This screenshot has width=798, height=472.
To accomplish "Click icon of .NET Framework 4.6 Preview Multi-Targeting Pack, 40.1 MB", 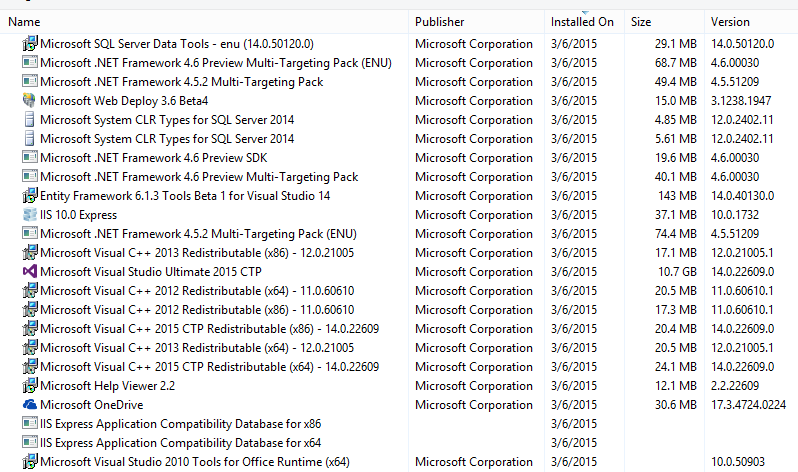I will click(30, 177).
